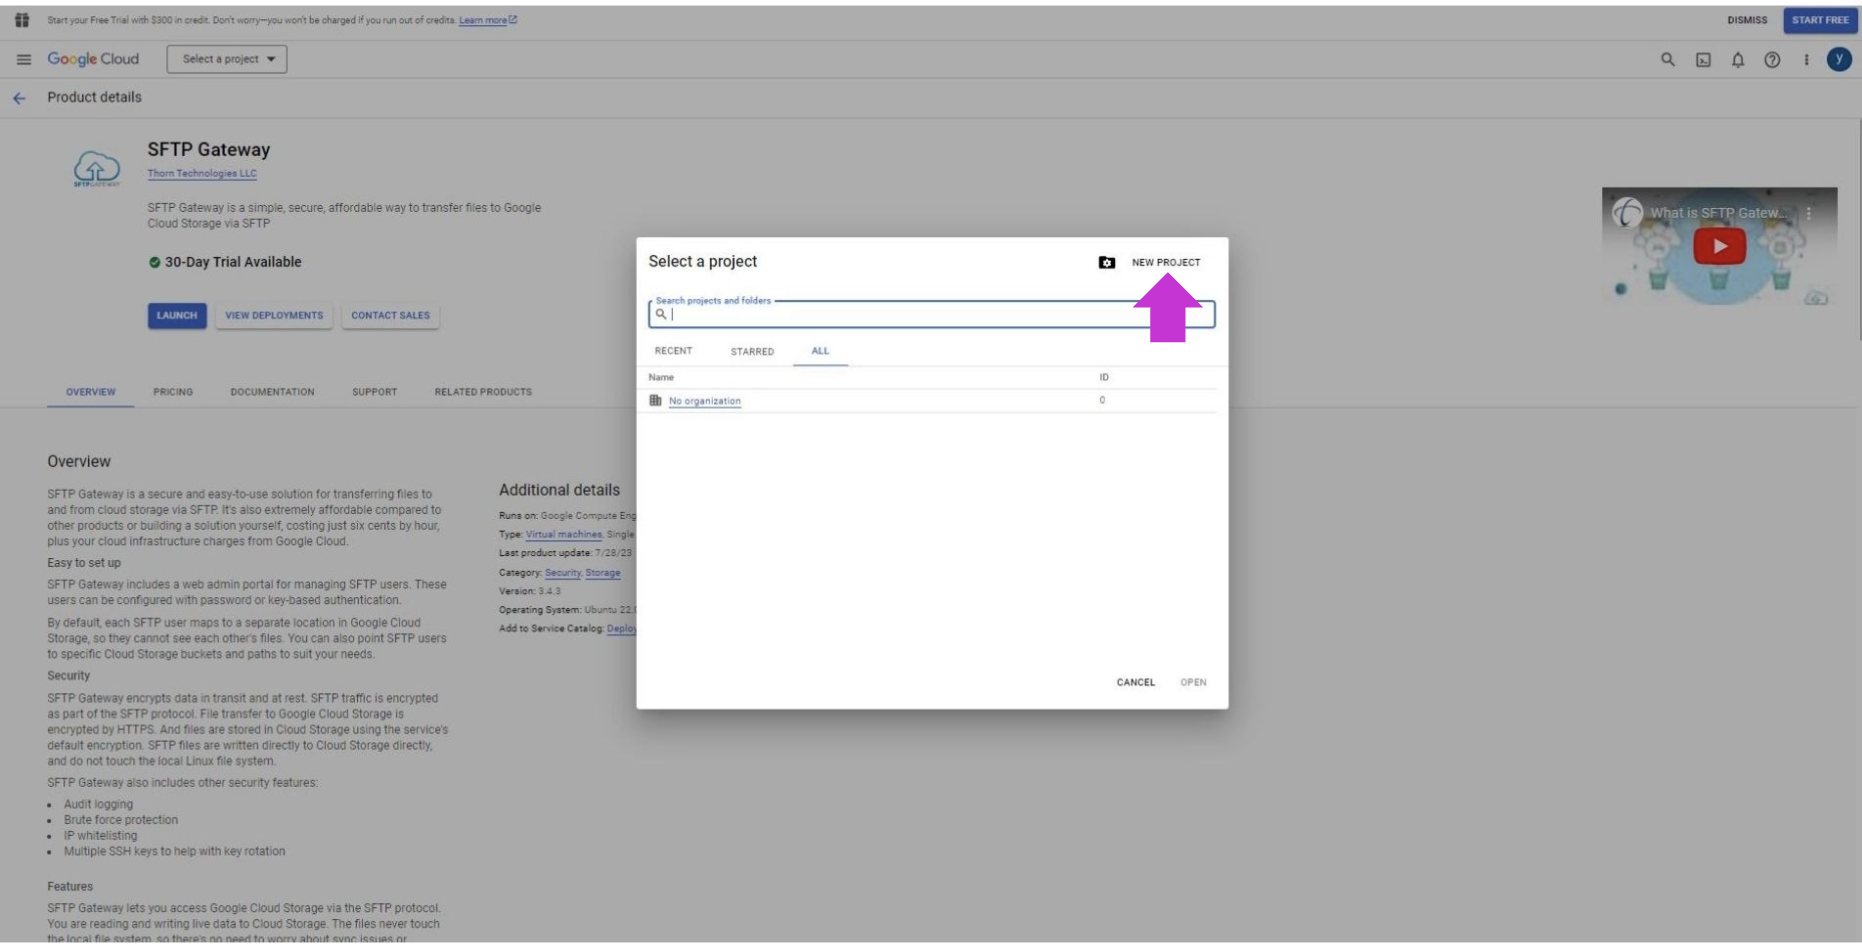This screenshot has width=1862, height=950.
Task: Switch to the SUPPORT tab
Action: [x=375, y=392]
